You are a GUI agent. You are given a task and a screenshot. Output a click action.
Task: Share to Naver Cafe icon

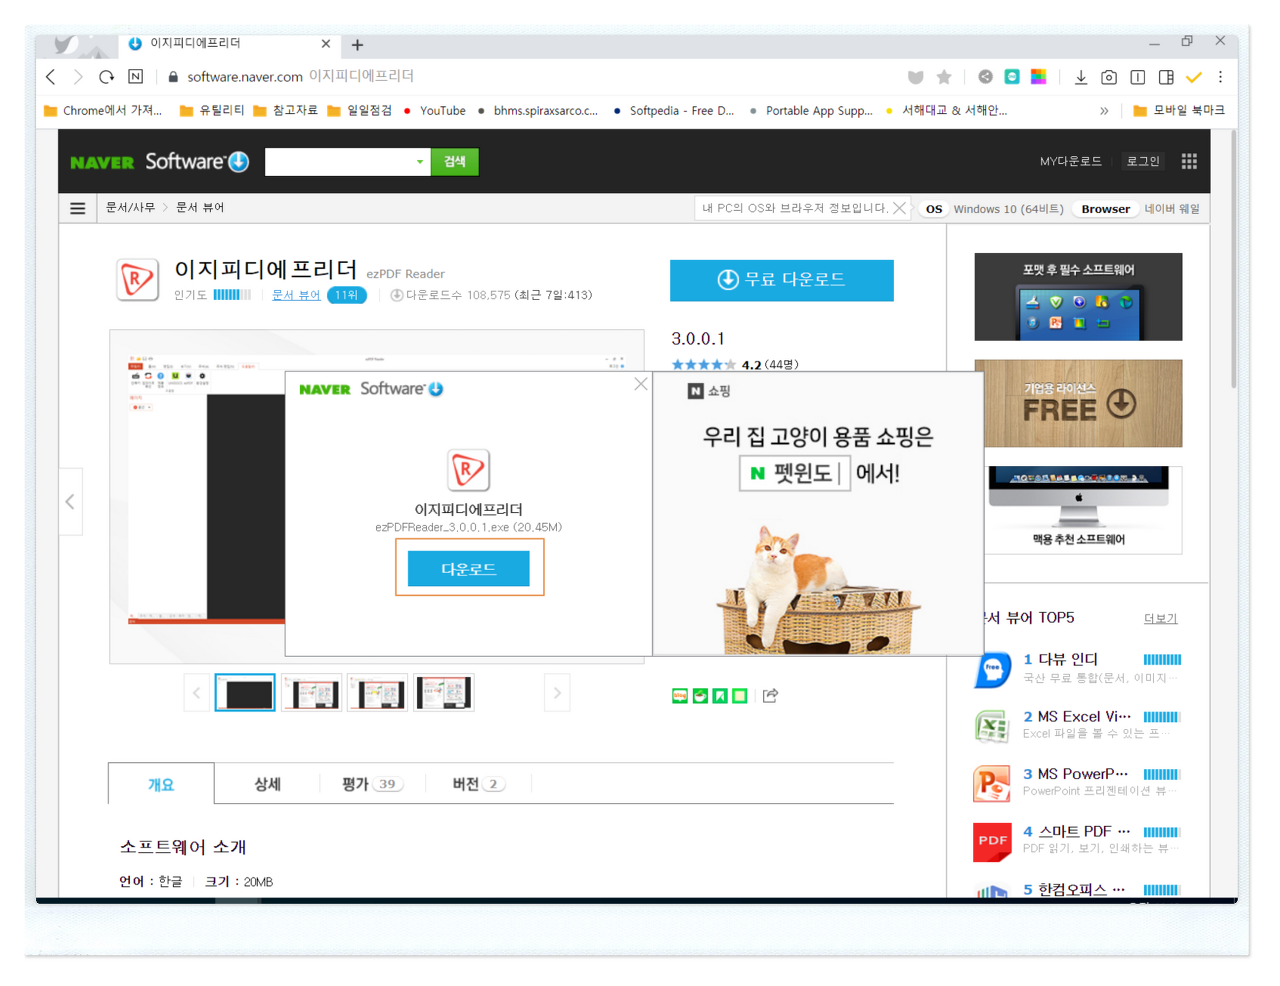(700, 696)
